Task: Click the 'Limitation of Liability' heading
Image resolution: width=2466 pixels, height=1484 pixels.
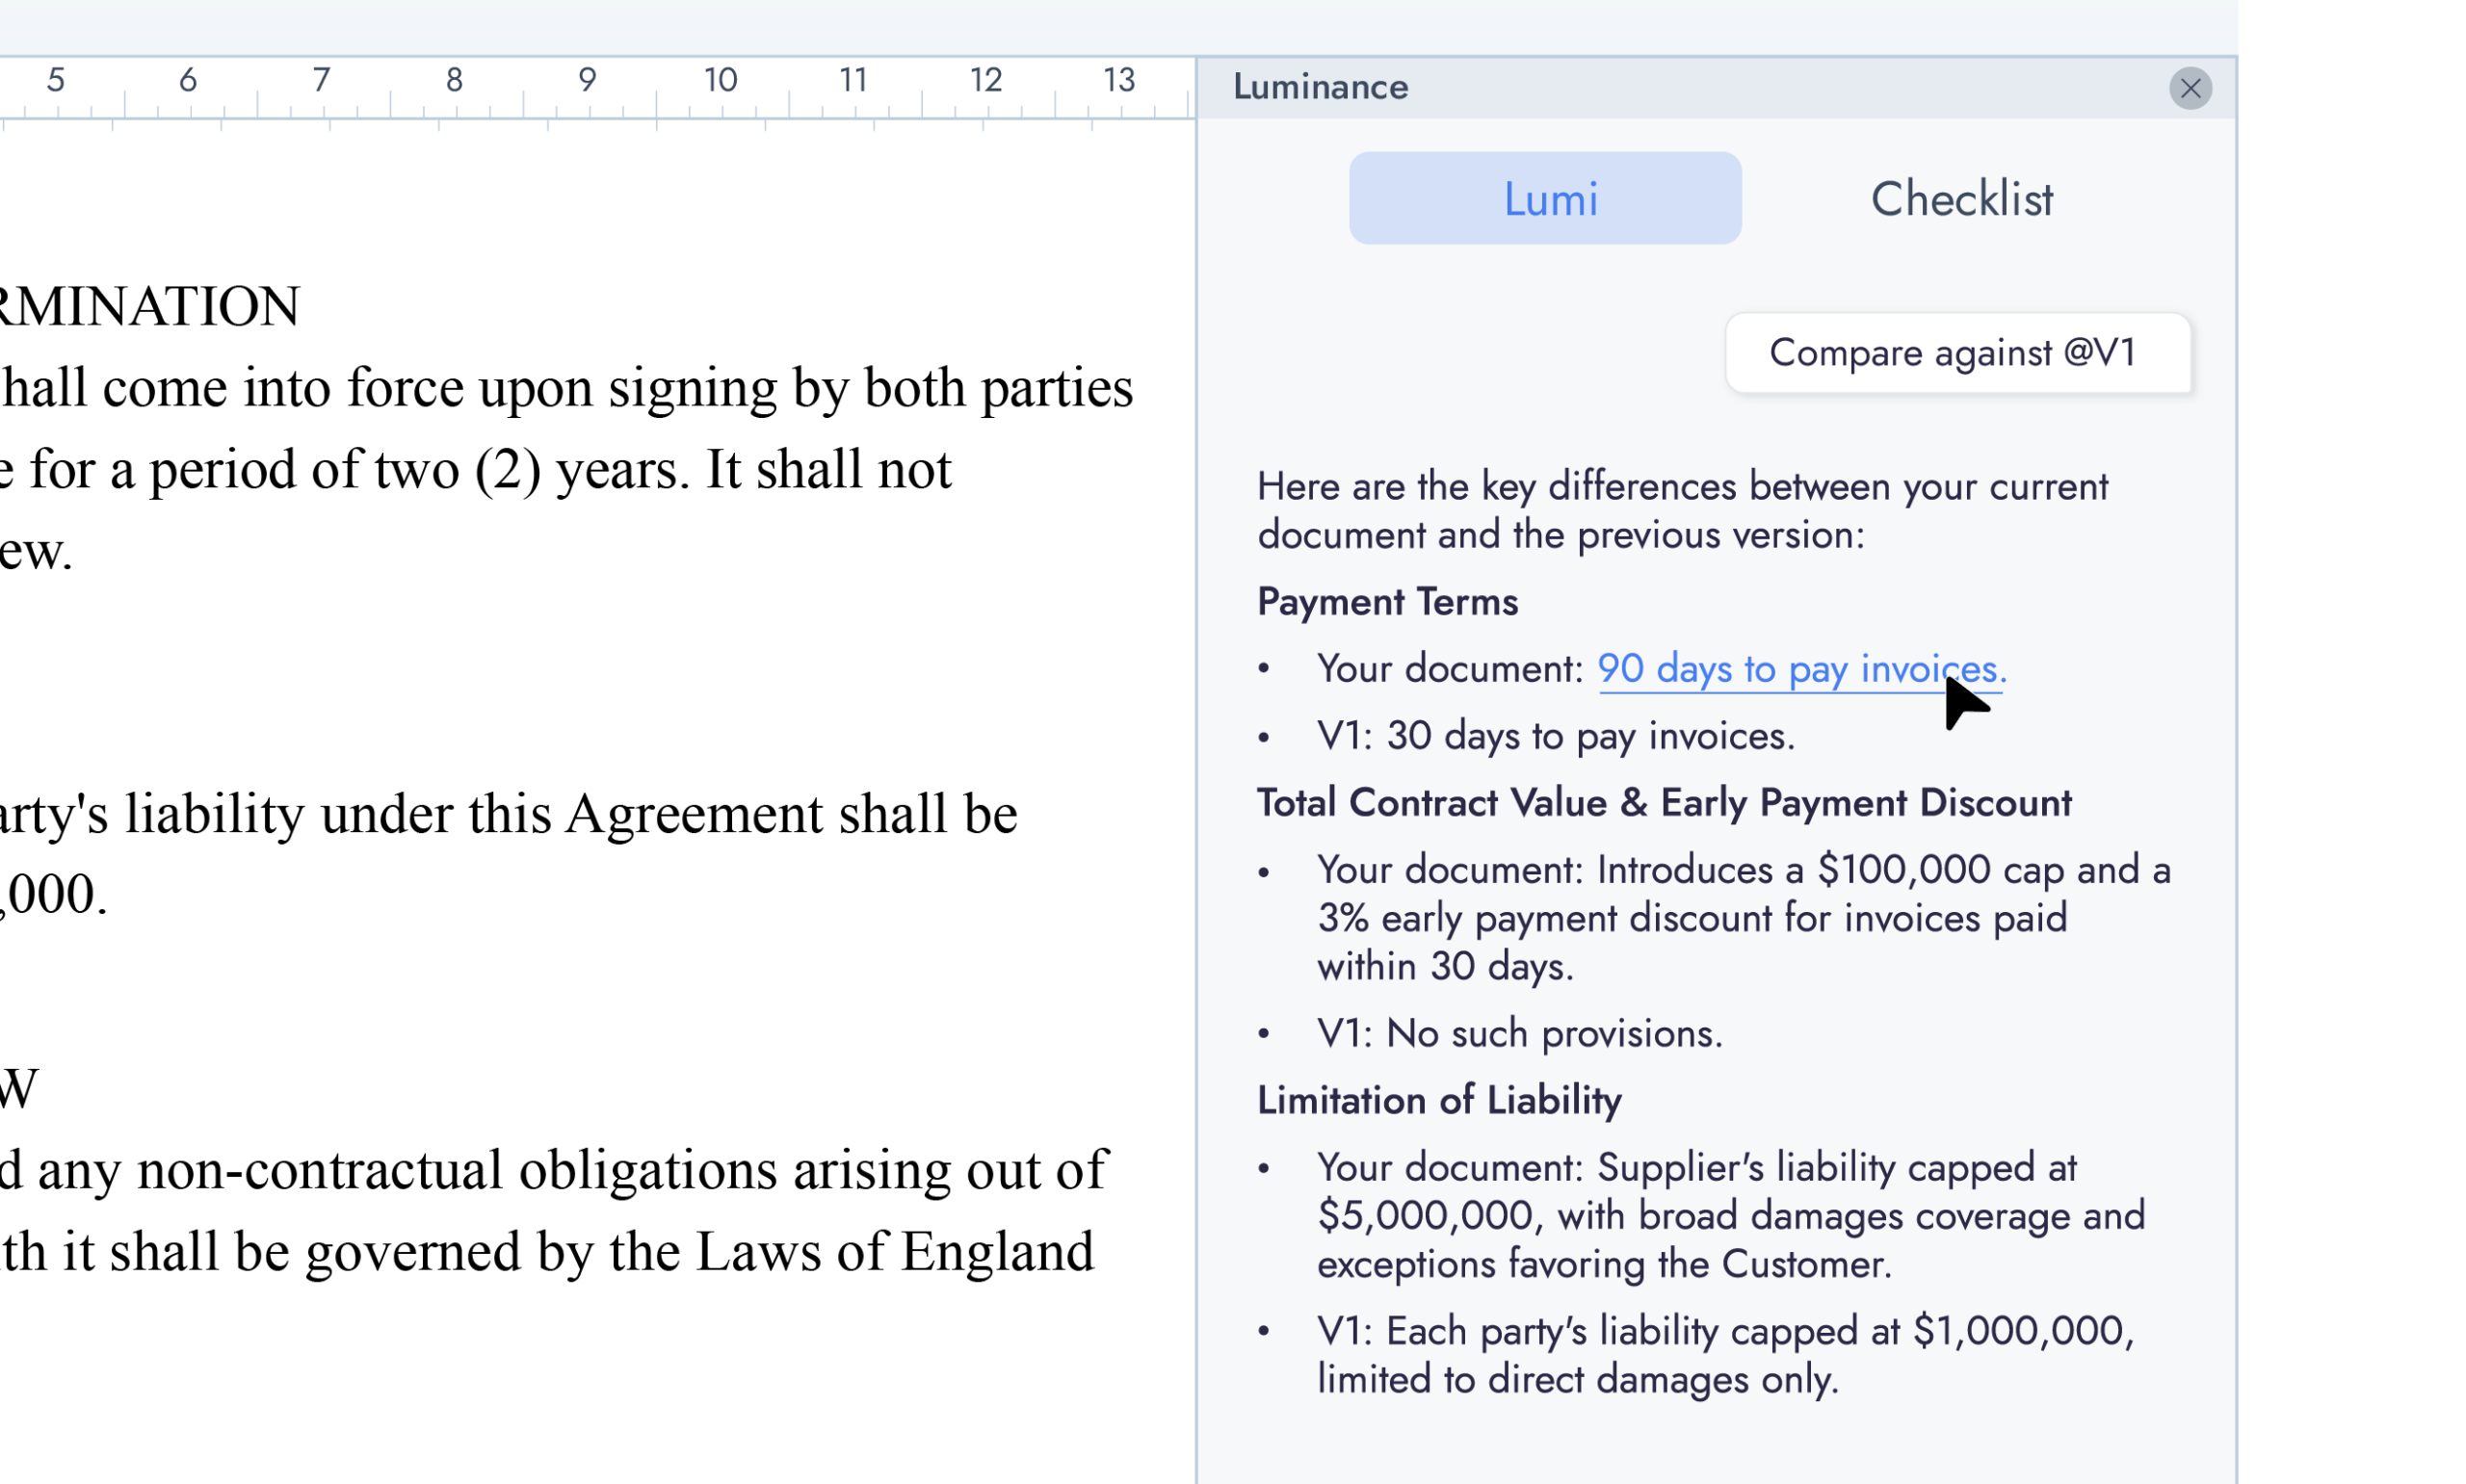Action: coord(1438,1100)
